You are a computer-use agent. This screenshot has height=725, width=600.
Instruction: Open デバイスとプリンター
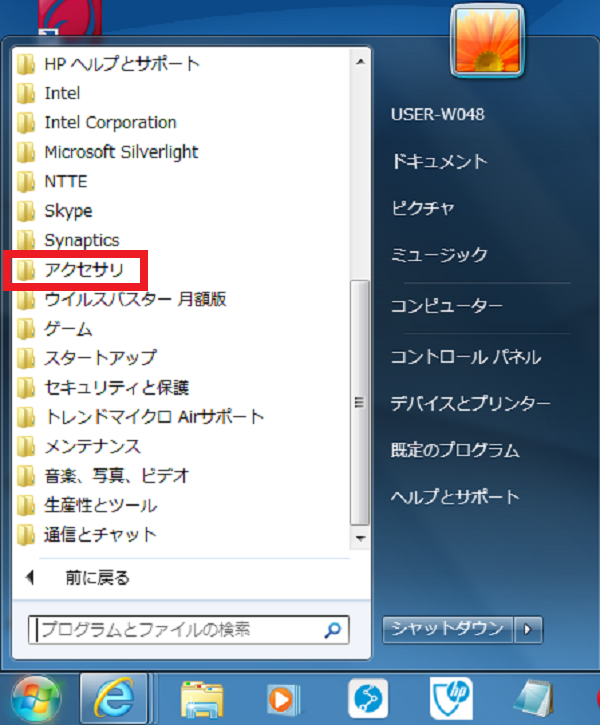tap(471, 404)
